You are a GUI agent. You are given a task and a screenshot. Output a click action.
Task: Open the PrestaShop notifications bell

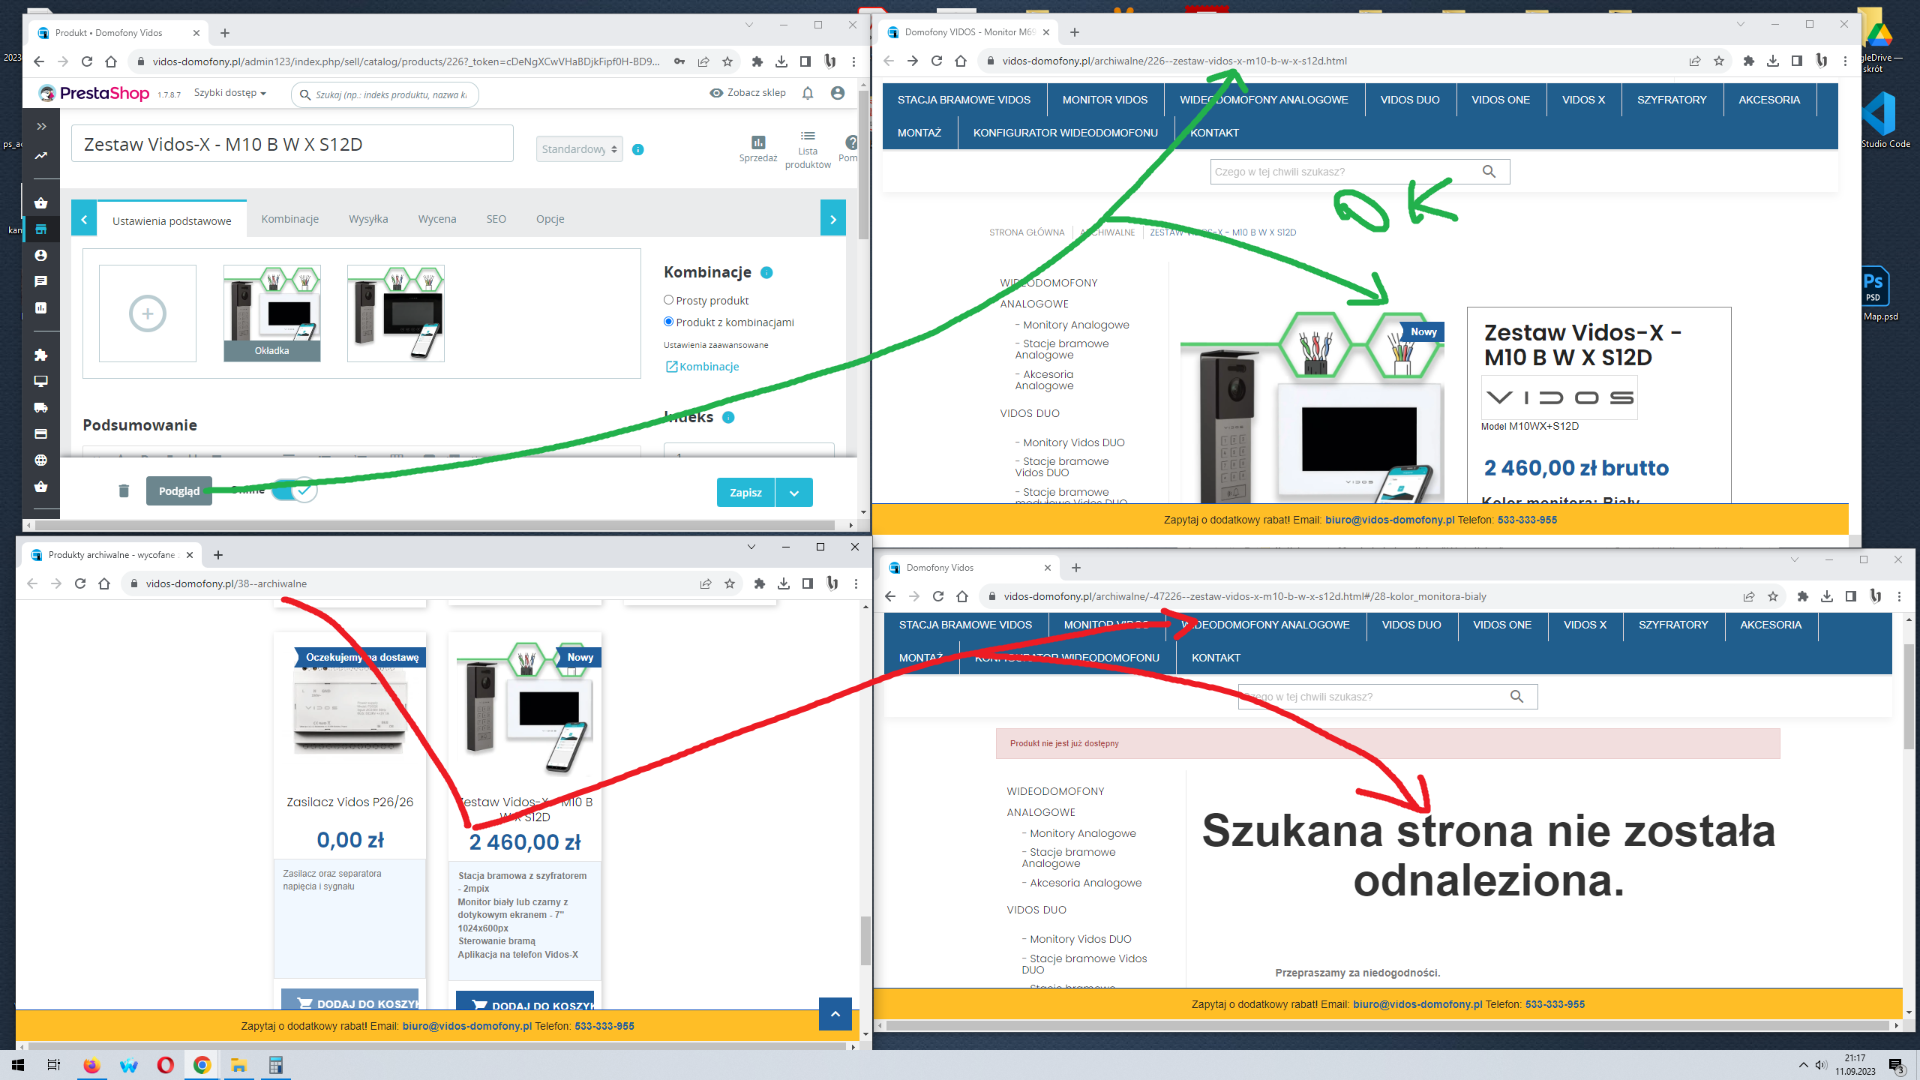click(x=808, y=93)
